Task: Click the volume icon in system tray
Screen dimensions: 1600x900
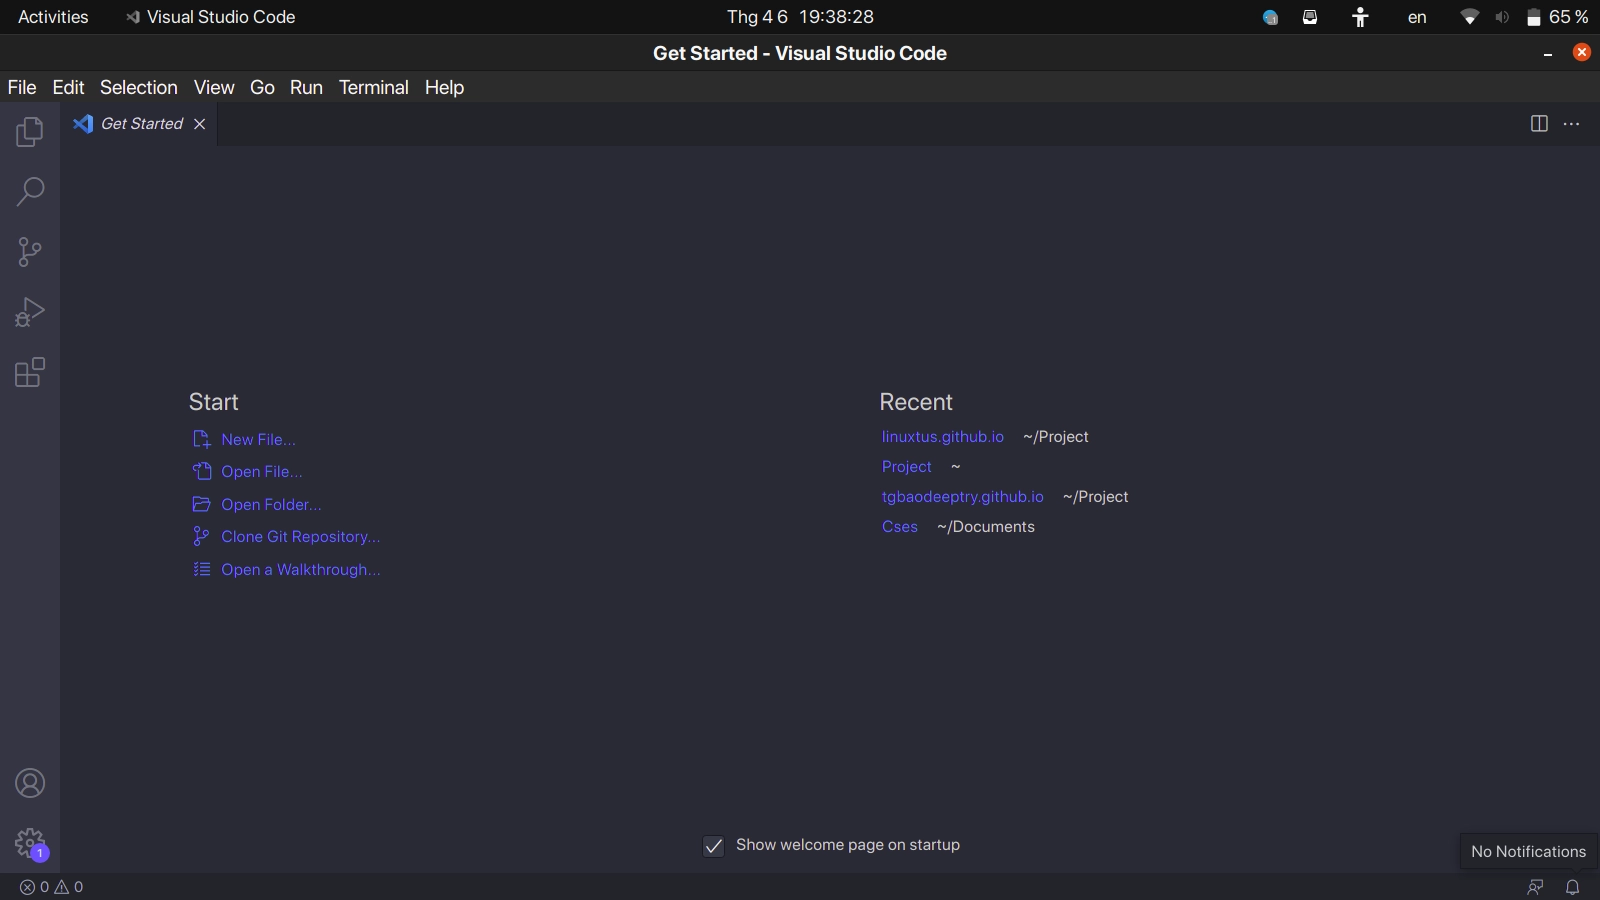Action: (x=1501, y=17)
